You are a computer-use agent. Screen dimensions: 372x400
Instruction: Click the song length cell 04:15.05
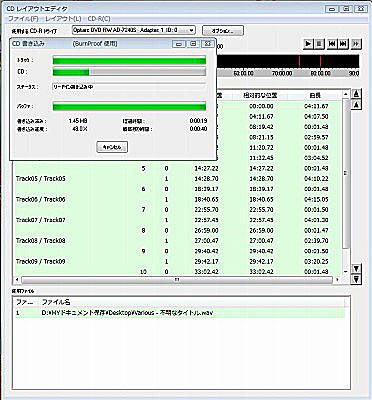pyautogui.click(x=316, y=199)
